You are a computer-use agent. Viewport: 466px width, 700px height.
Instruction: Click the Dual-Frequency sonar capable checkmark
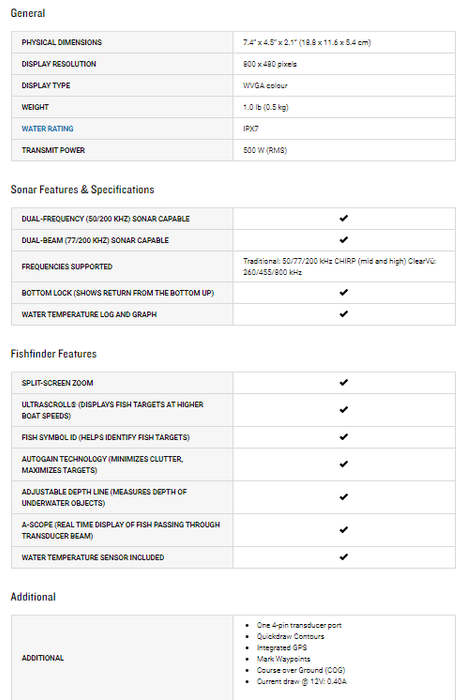click(343, 218)
